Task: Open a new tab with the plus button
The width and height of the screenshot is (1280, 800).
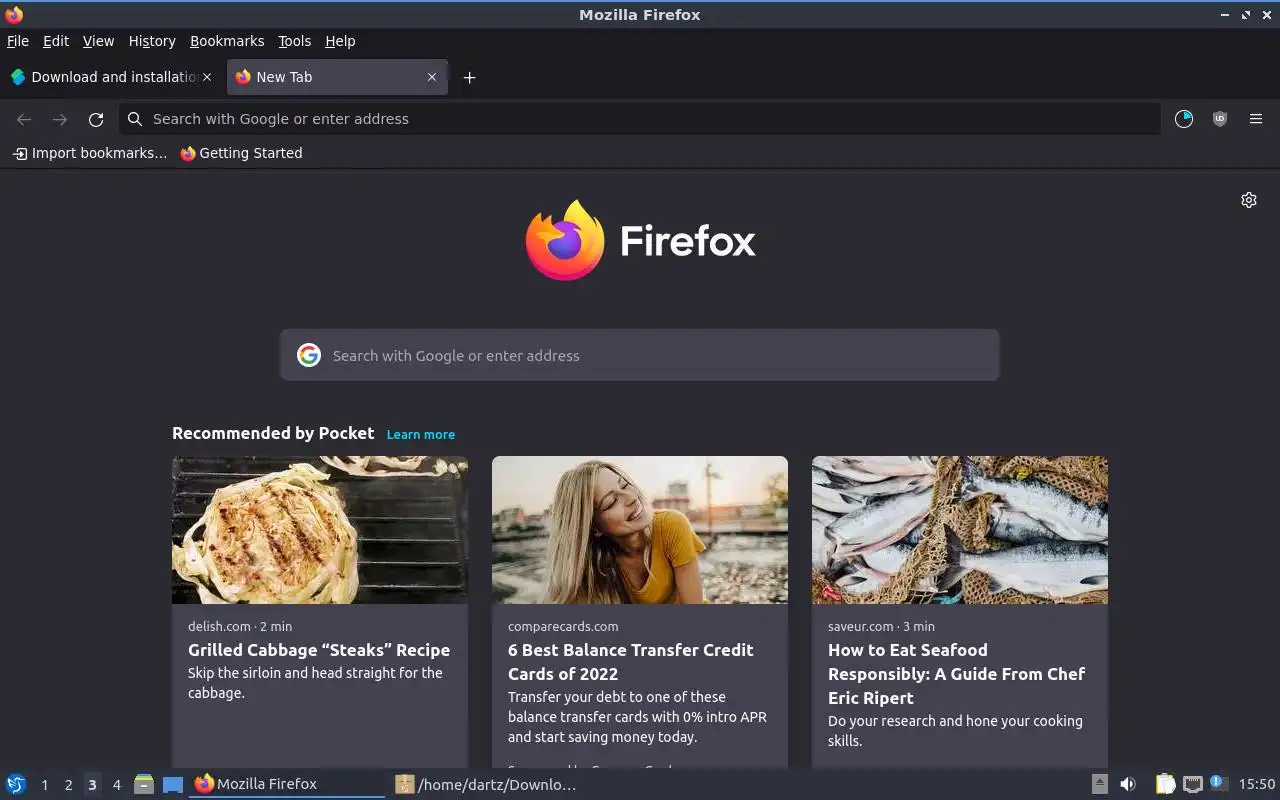Action: 469,77
